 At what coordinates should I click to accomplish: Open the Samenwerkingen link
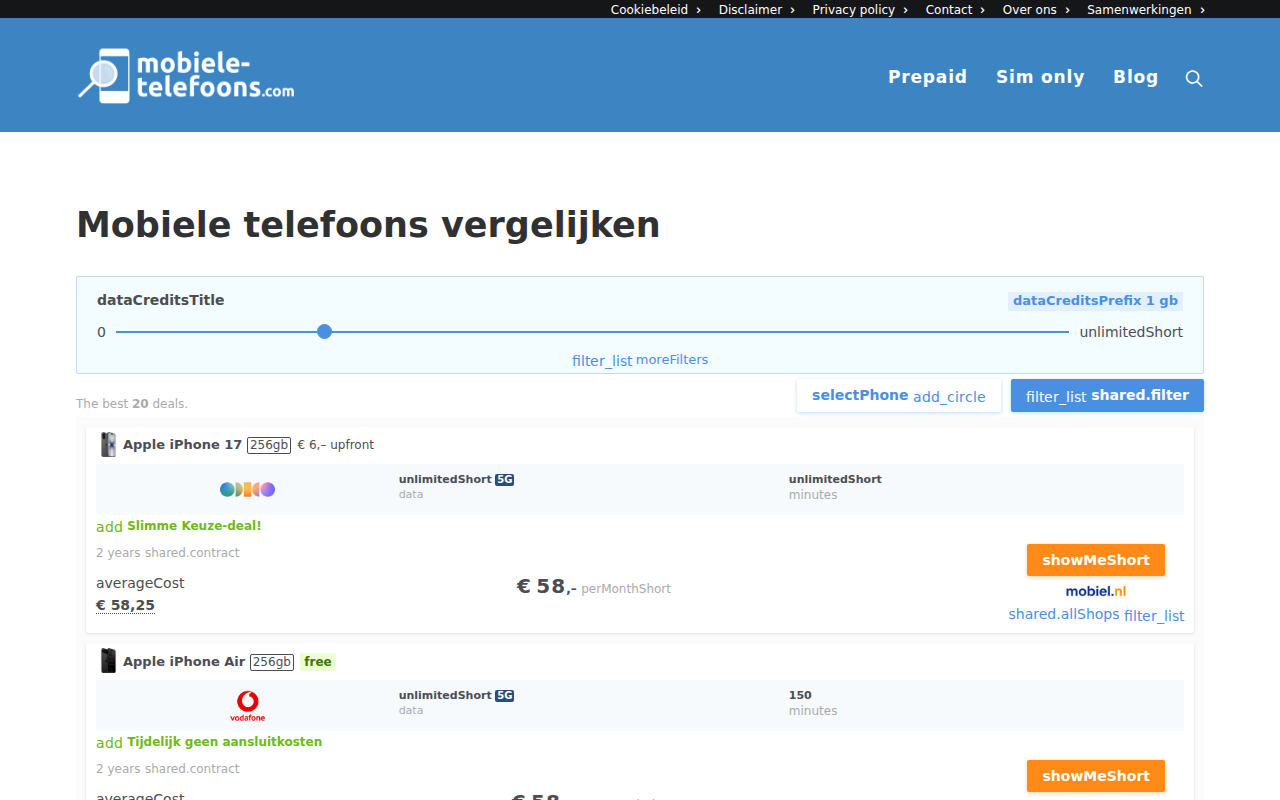point(1146,9)
